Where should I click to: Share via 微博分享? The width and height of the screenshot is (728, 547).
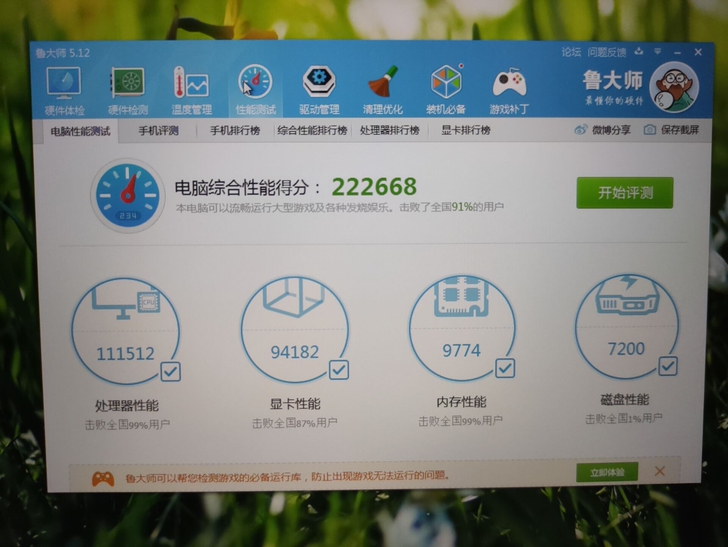pos(602,130)
